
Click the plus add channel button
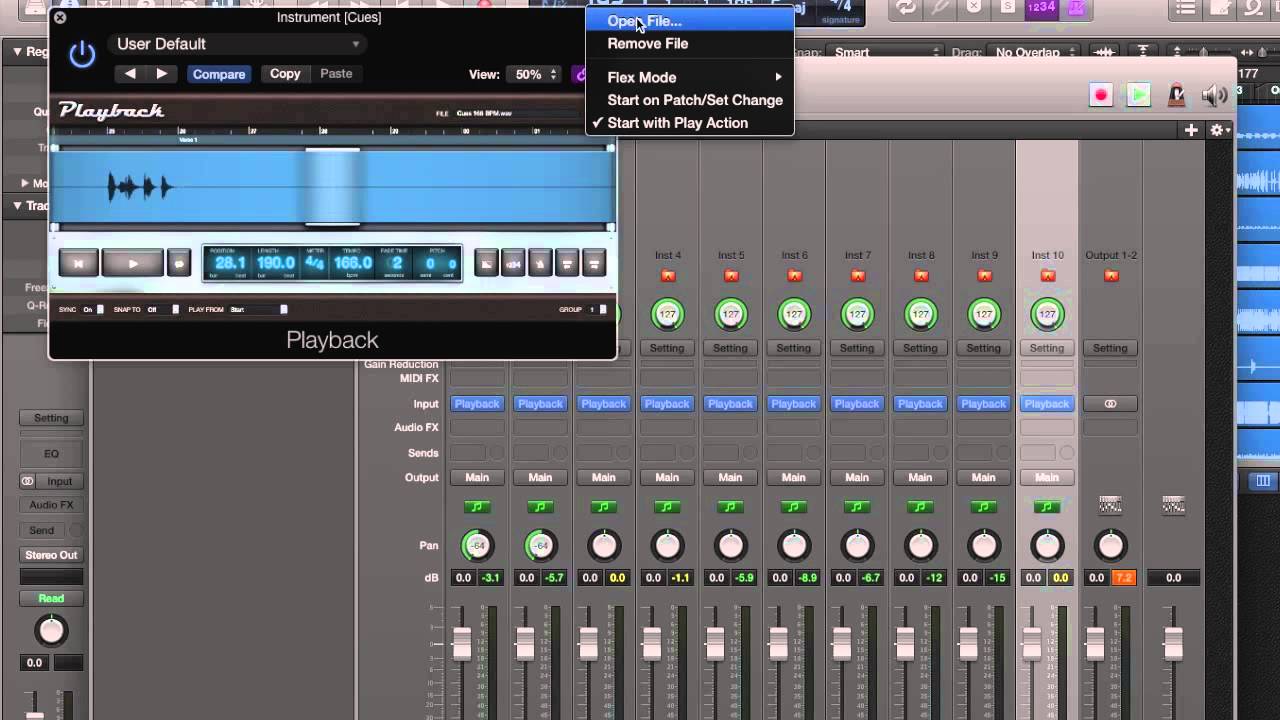[1191, 130]
